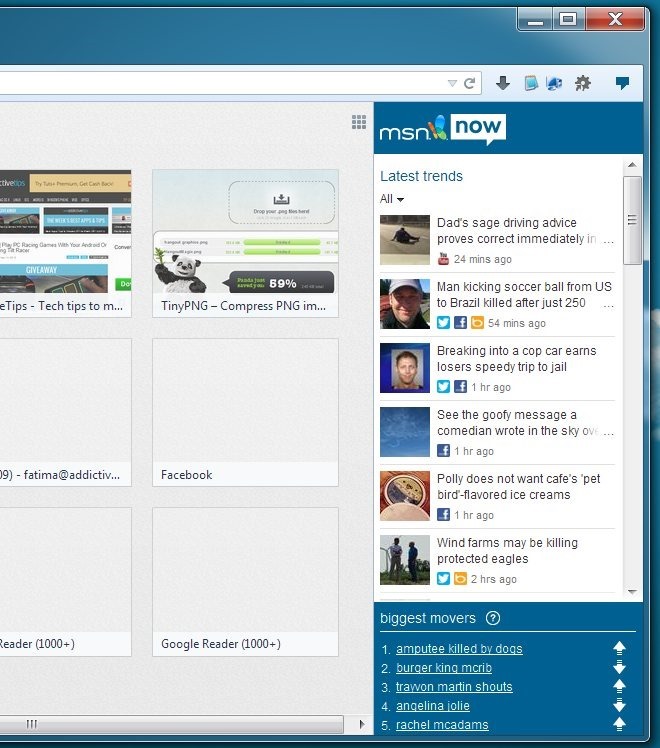The height and width of the screenshot is (748, 660).
Task: Click the horizontal scrollbar thumb
Action: point(172,724)
